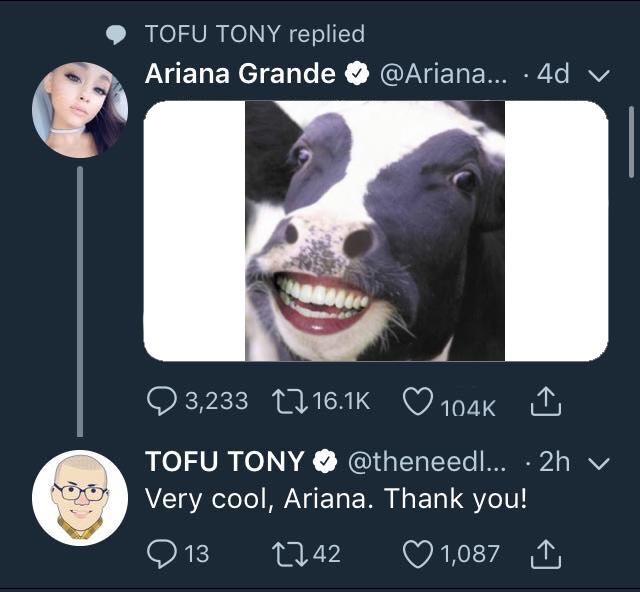Screen dimensions: 640x592
Task: Like the tweet showing 104K likes
Action: tap(416, 402)
